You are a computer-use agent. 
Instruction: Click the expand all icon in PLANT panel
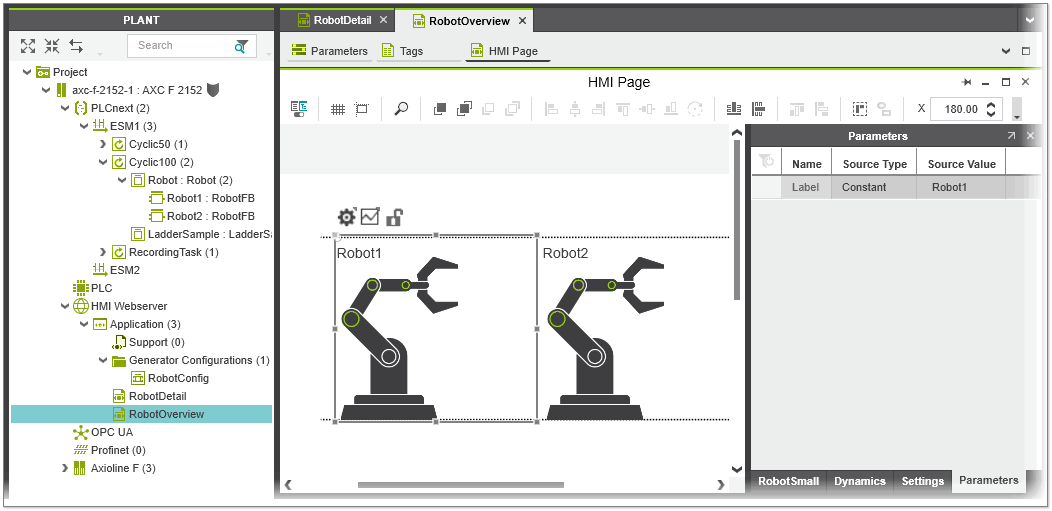28,46
